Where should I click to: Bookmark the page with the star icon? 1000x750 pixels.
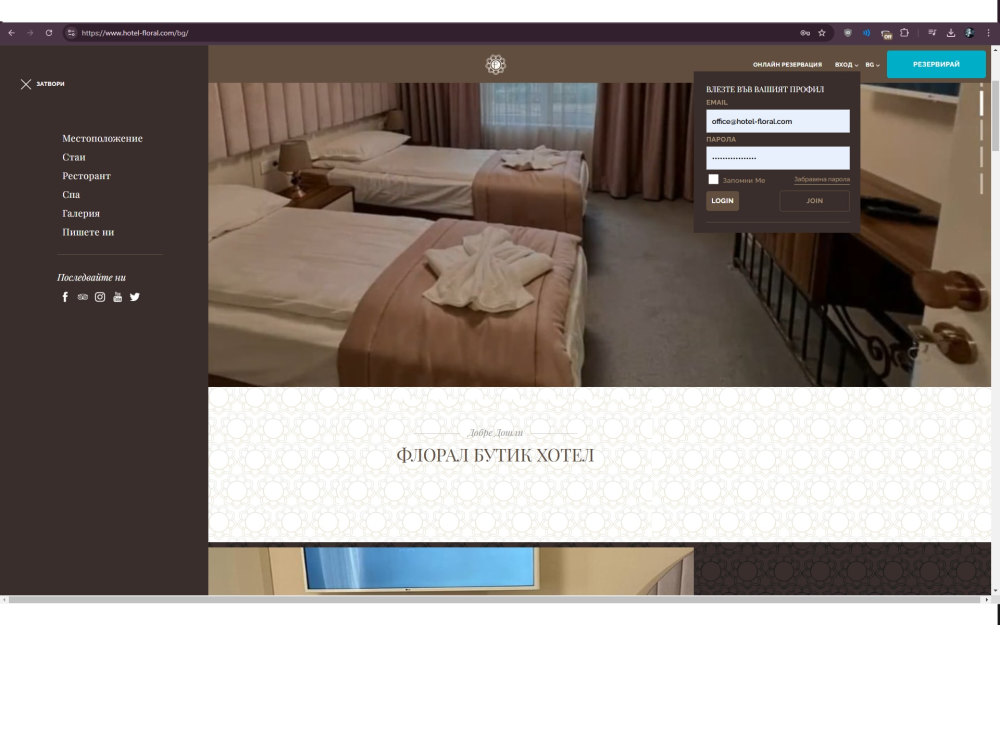pyautogui.click(x=822, y=33)
